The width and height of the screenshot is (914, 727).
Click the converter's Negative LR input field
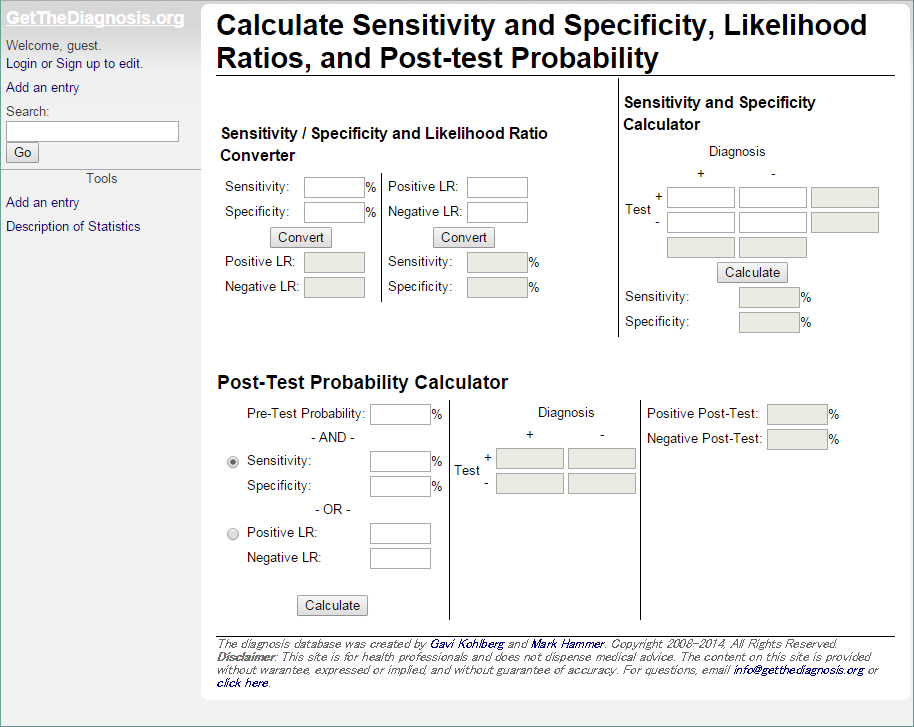(497, 213)
